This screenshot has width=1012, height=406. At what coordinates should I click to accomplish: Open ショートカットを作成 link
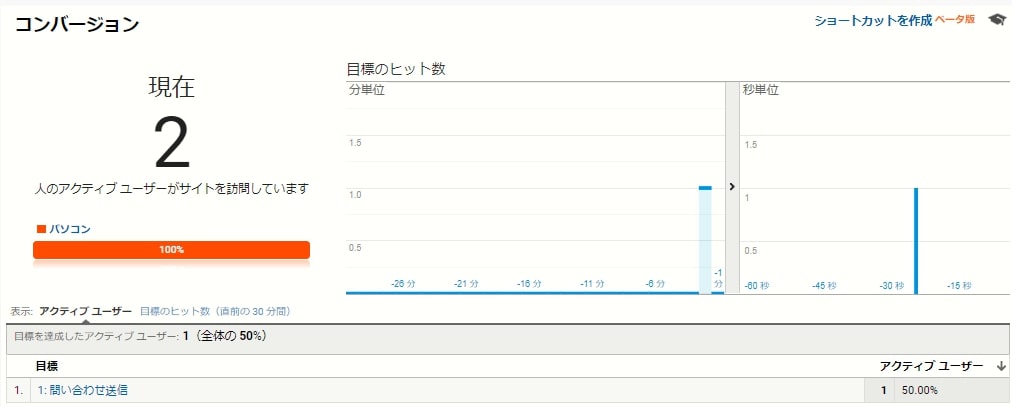pos(873,20)
